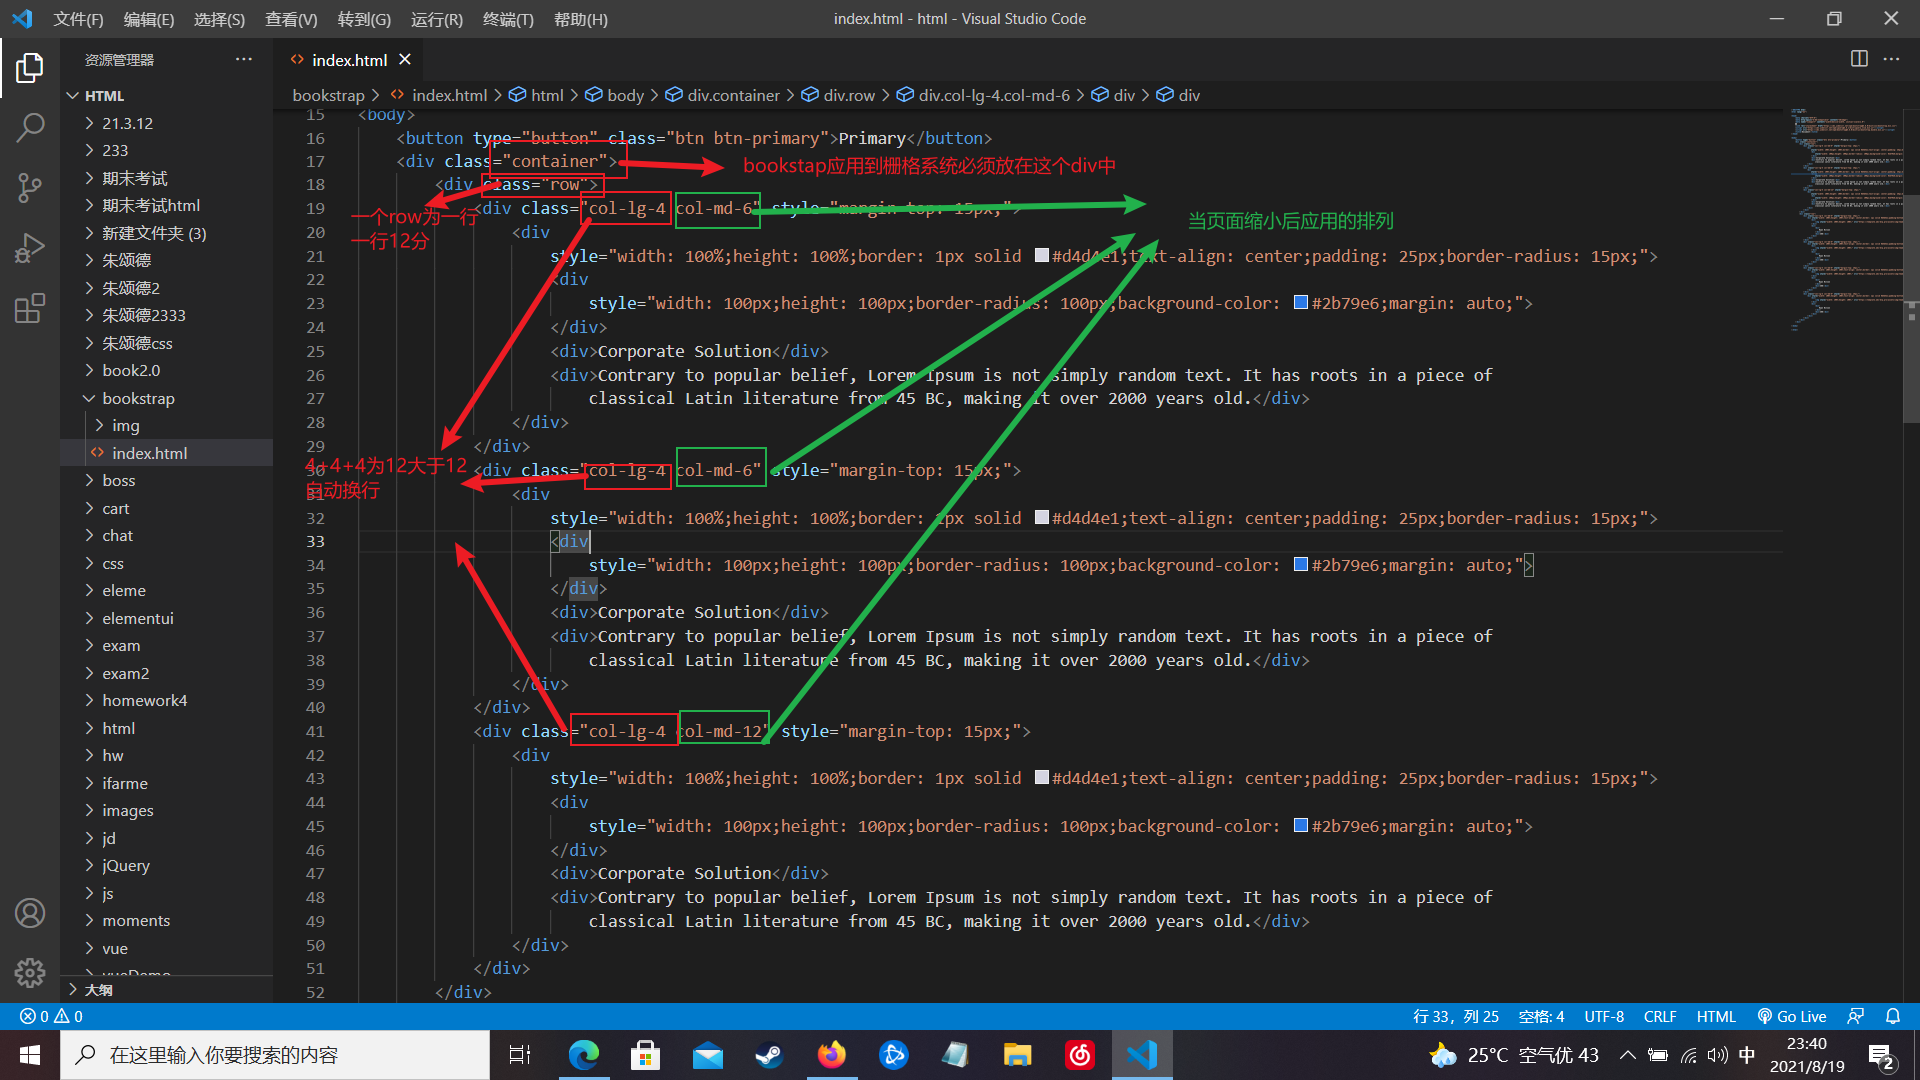Open Firefox from the Windows taskbar
The height and width of the screenshot is (1080, 1920).
(831, 1055)
